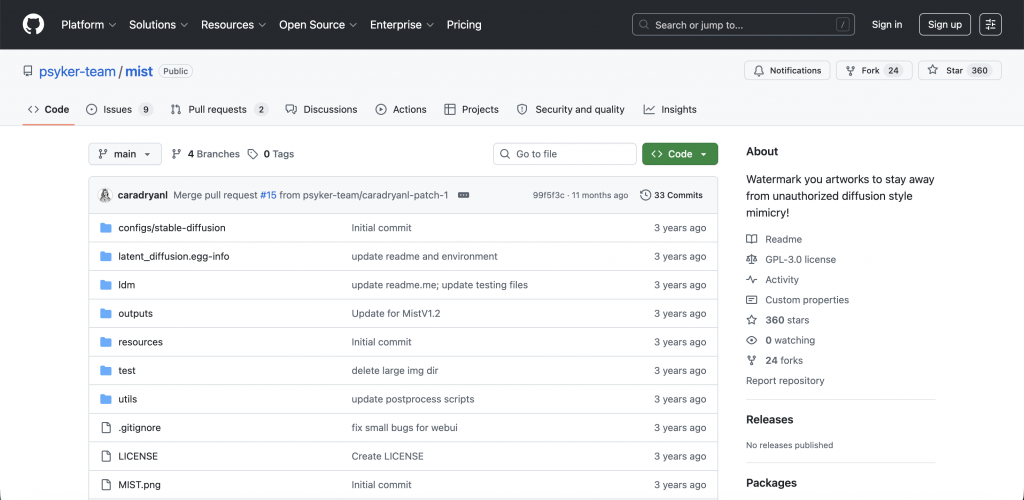Click the GitHub logo icon
This screenshot has height=500, width=1024.
33,24
